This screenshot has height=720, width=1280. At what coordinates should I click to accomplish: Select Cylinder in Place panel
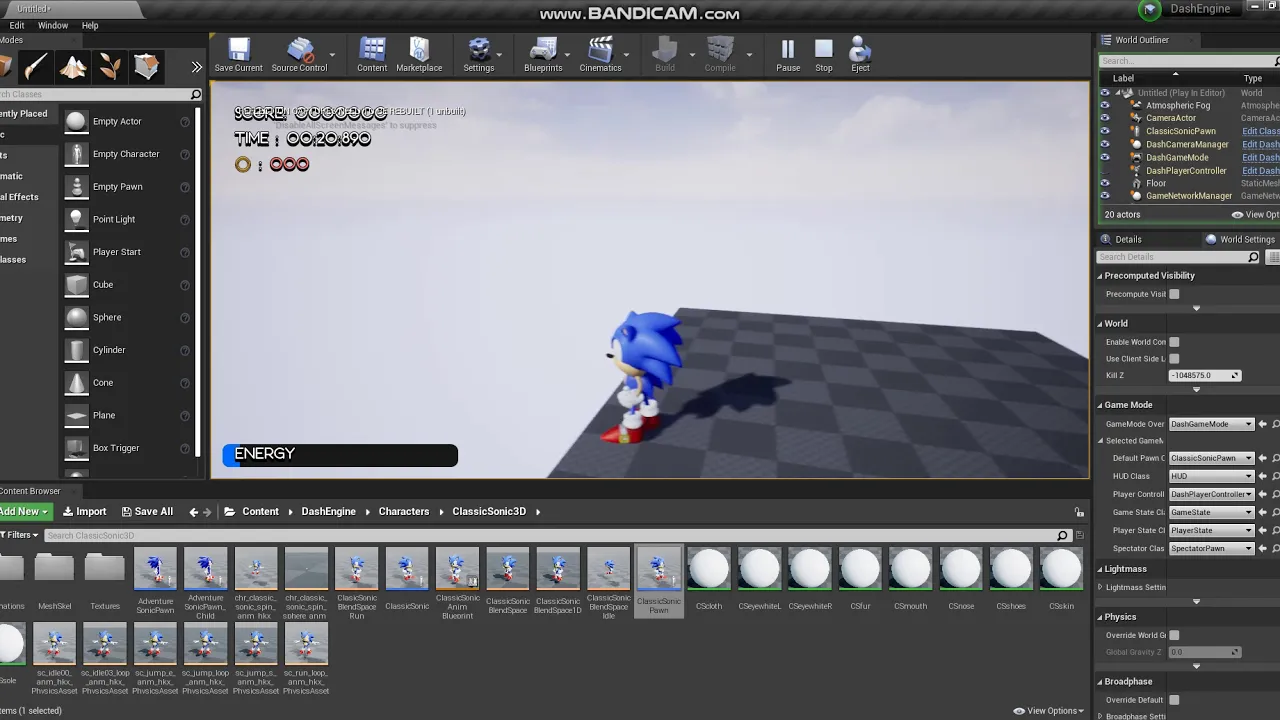[x=127, y=350]
